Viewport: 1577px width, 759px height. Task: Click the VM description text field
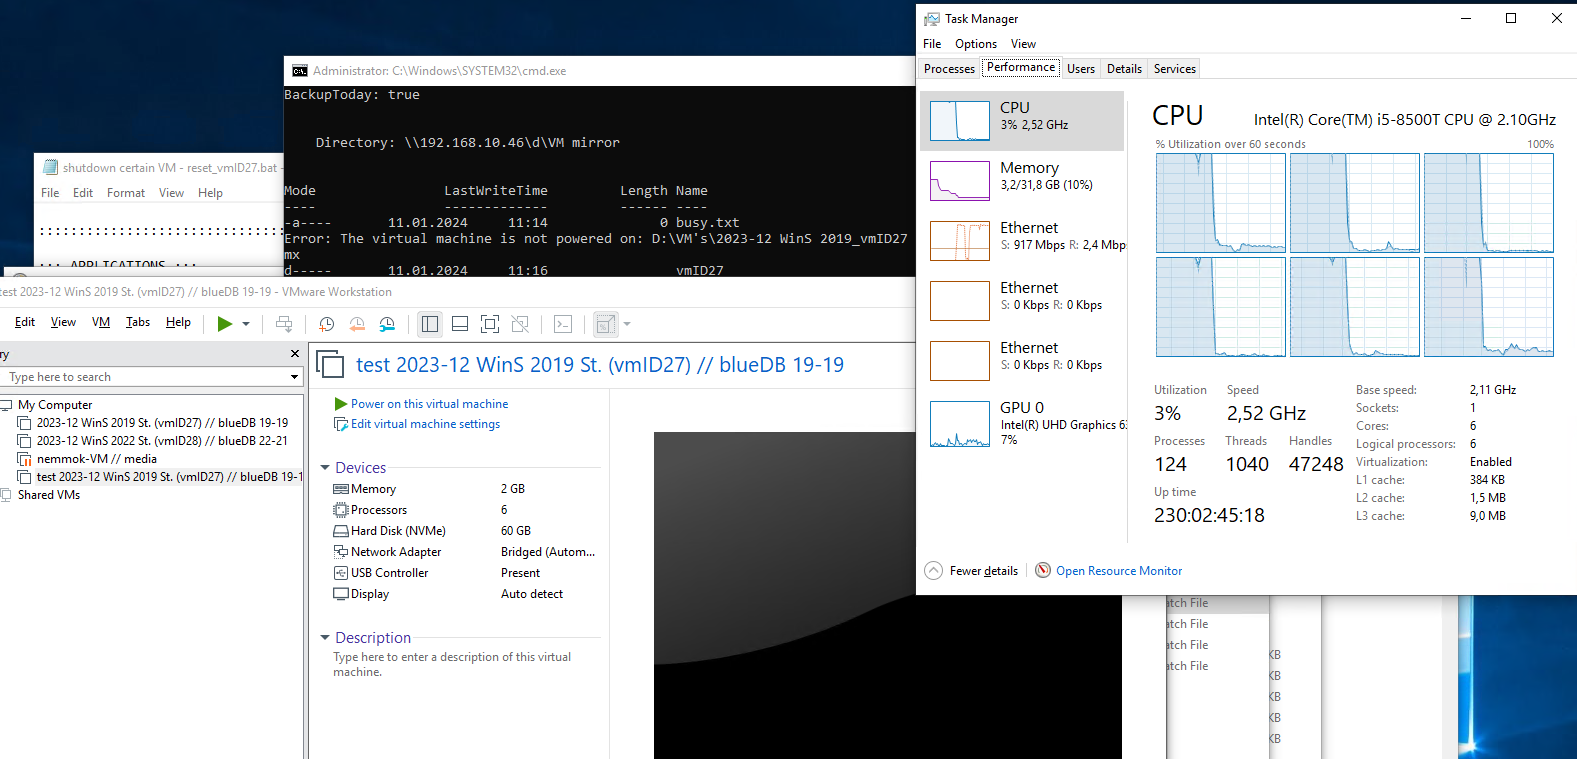coord(453,664)
